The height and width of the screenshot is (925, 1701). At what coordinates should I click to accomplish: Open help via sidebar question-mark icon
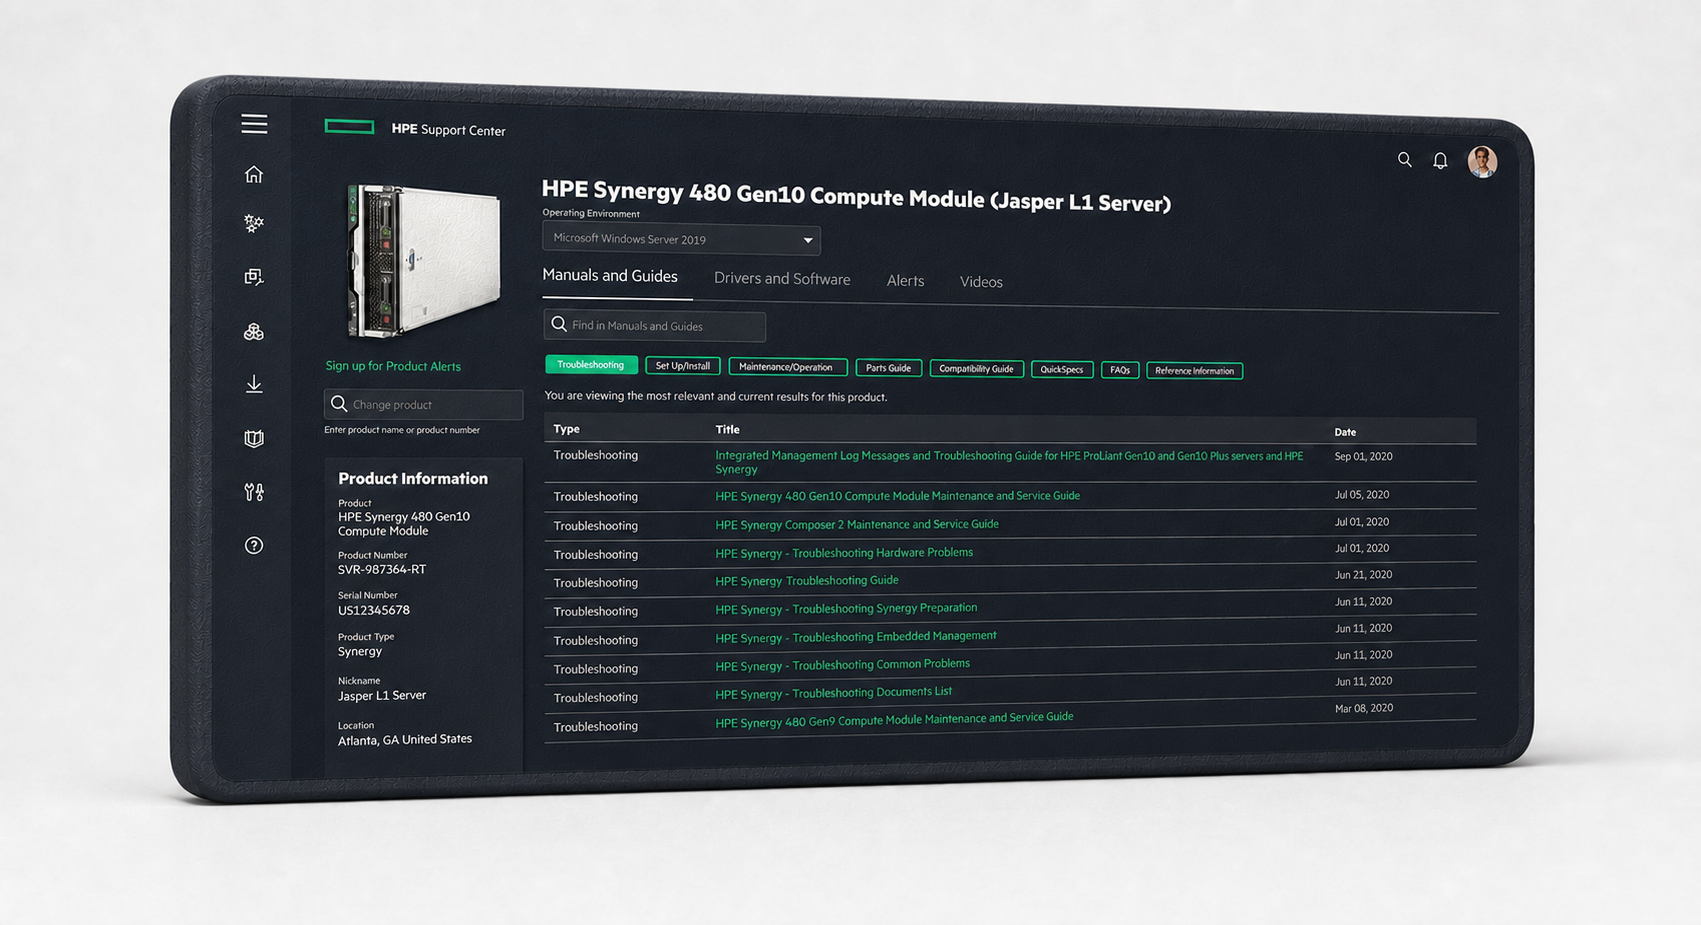254,545
